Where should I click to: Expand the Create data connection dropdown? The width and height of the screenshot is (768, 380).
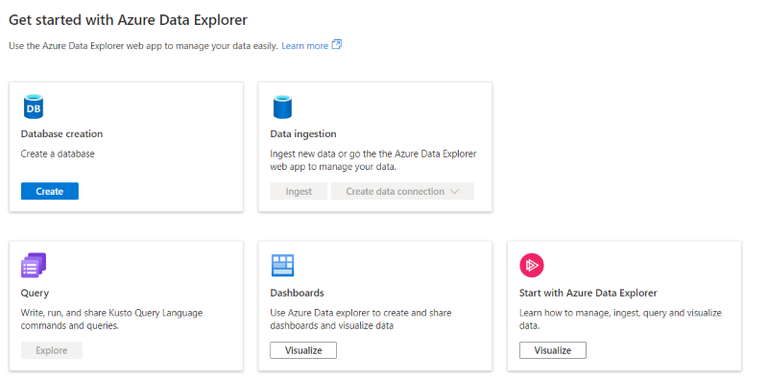coord(402,191)
